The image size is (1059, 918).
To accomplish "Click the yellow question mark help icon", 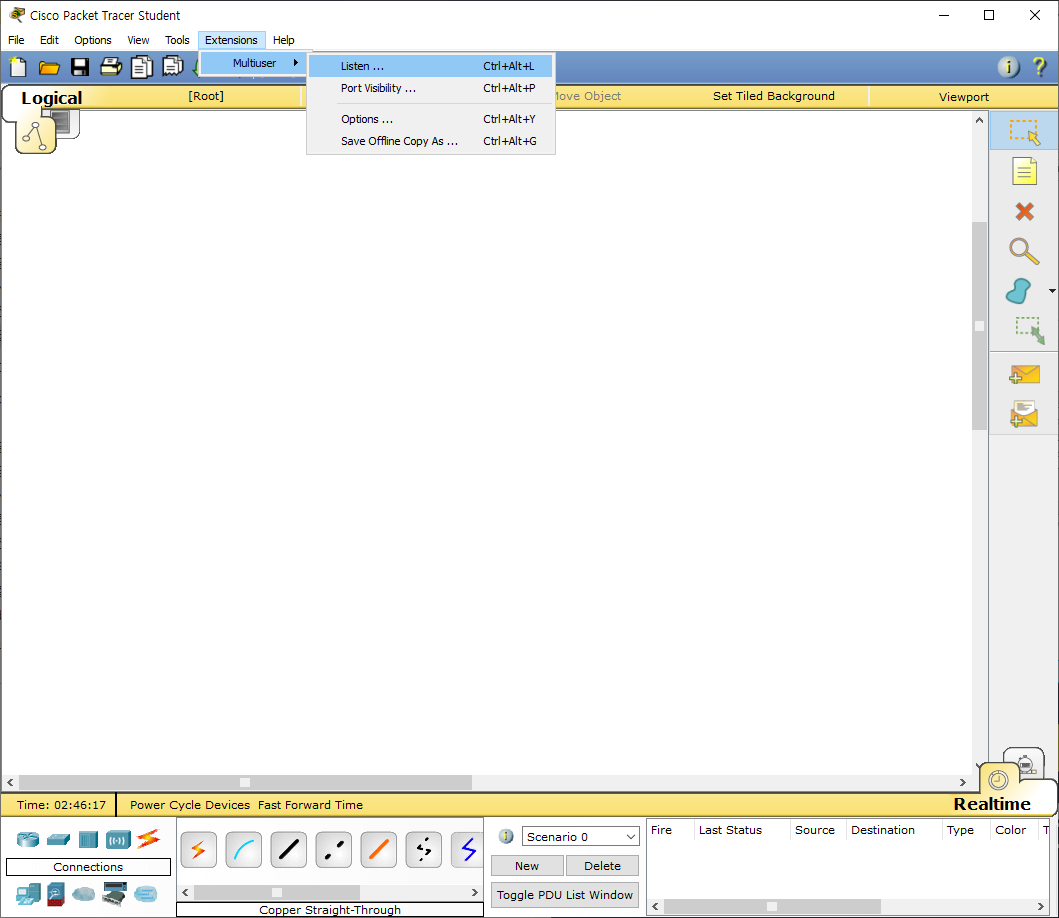I will [x=1039, y=67].
